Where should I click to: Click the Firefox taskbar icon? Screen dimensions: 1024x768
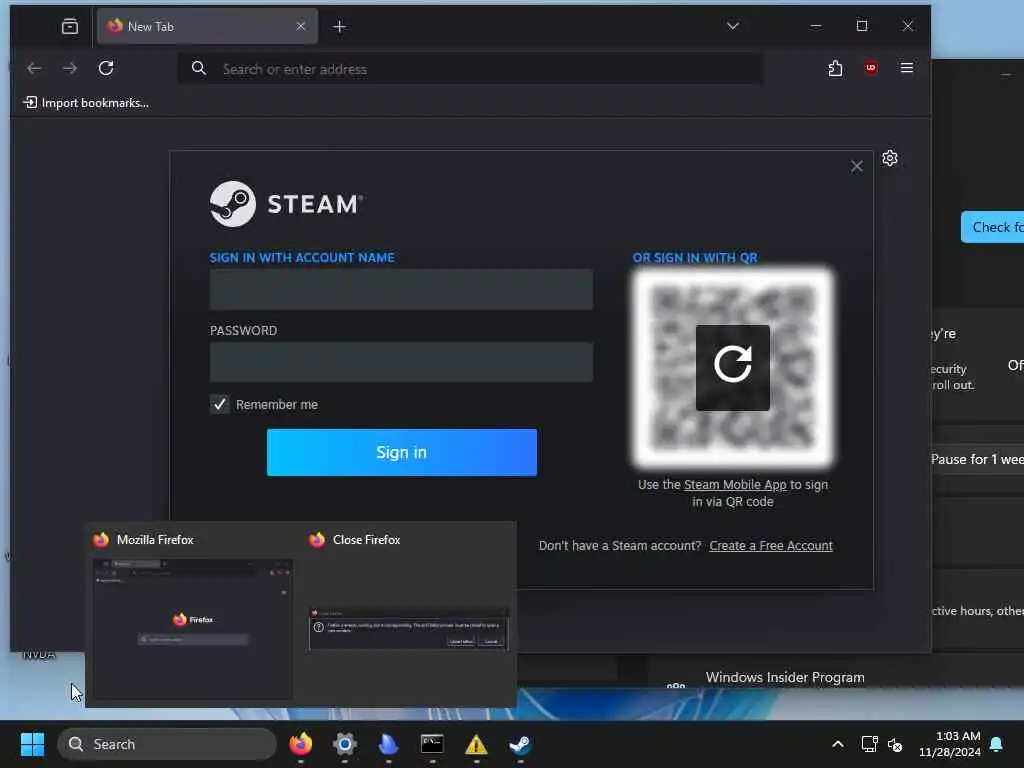(x=300, y=744)
